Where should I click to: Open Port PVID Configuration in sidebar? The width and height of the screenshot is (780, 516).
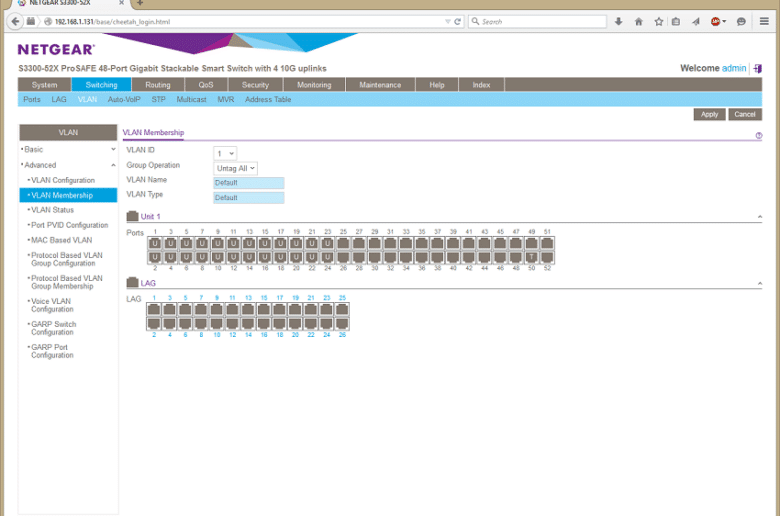[x=69, y=225]
